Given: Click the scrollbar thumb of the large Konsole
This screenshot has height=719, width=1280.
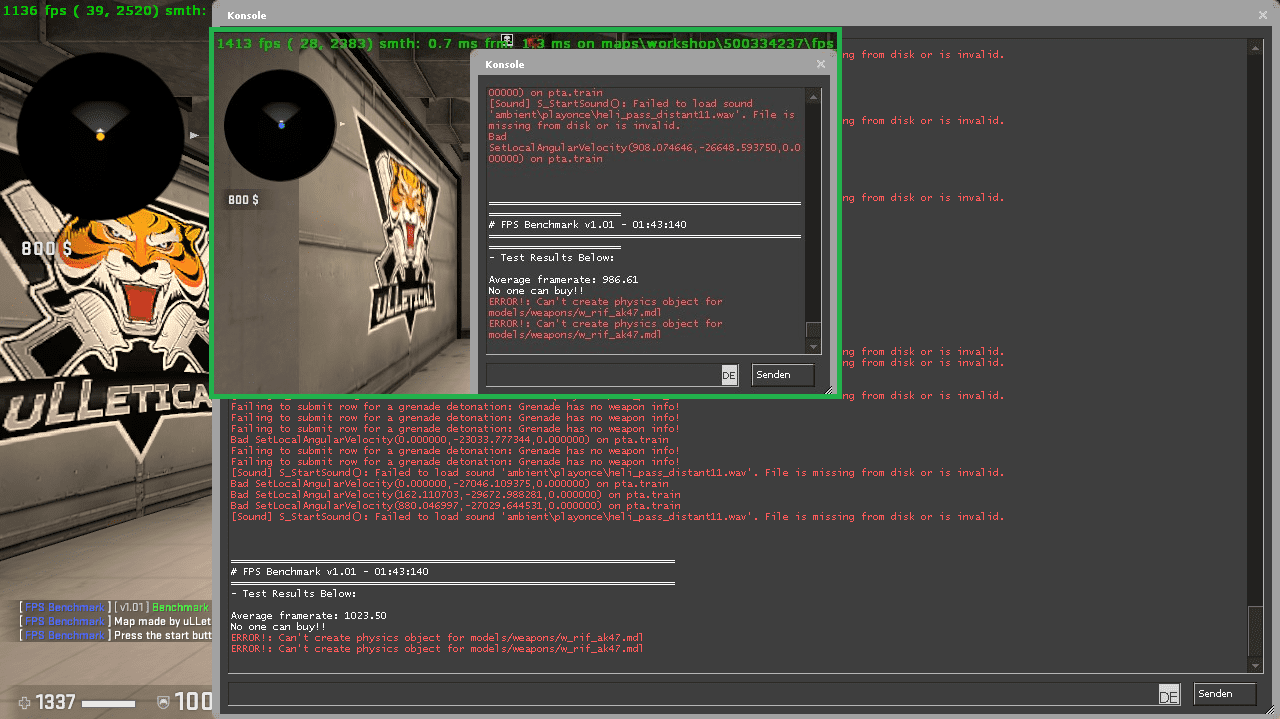Looking at the screenshot, I should (x=1255, y=631).
